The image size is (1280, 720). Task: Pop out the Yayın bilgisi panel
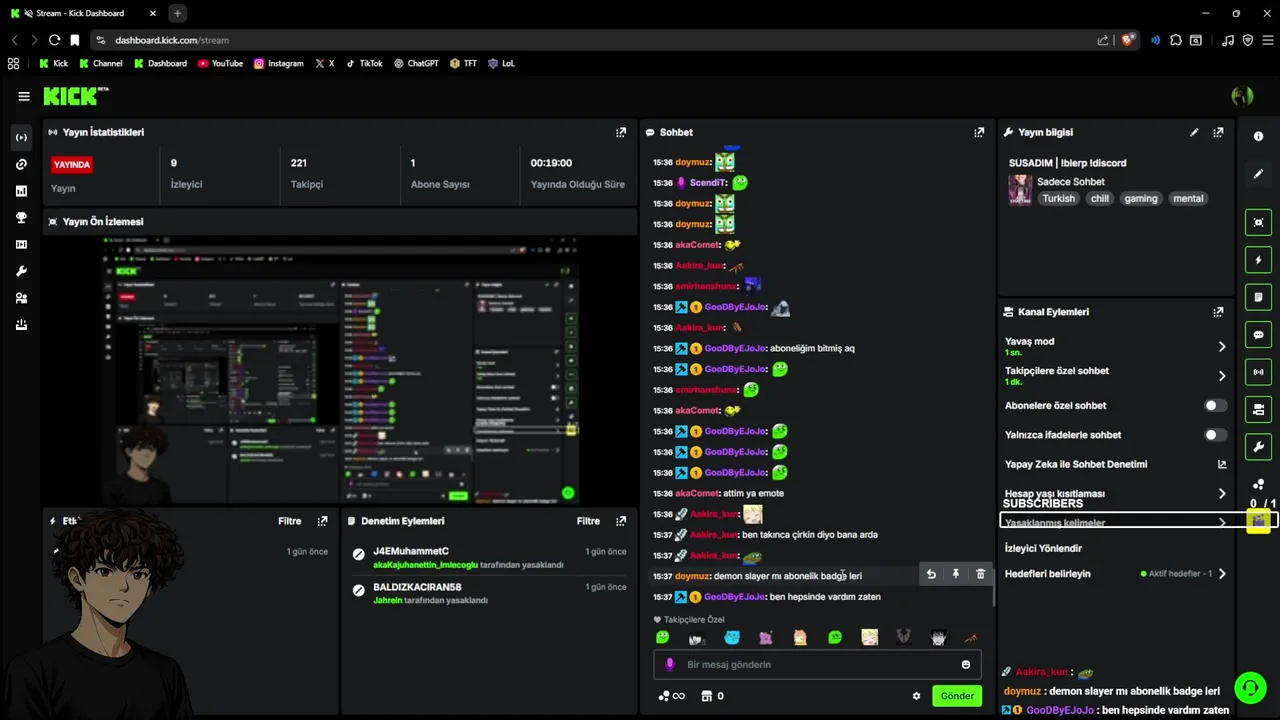[1218, 132]
